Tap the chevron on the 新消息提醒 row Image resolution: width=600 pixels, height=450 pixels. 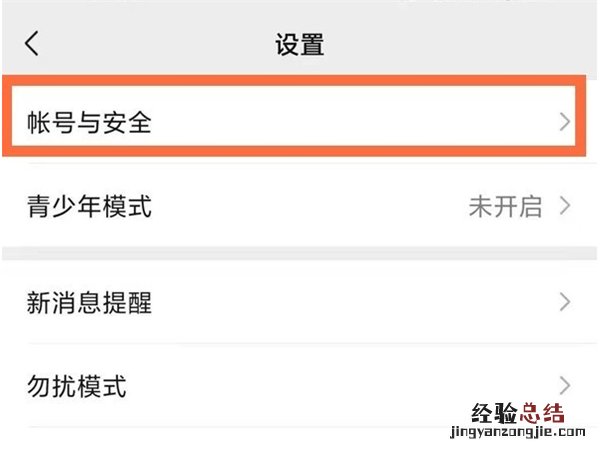565,302
